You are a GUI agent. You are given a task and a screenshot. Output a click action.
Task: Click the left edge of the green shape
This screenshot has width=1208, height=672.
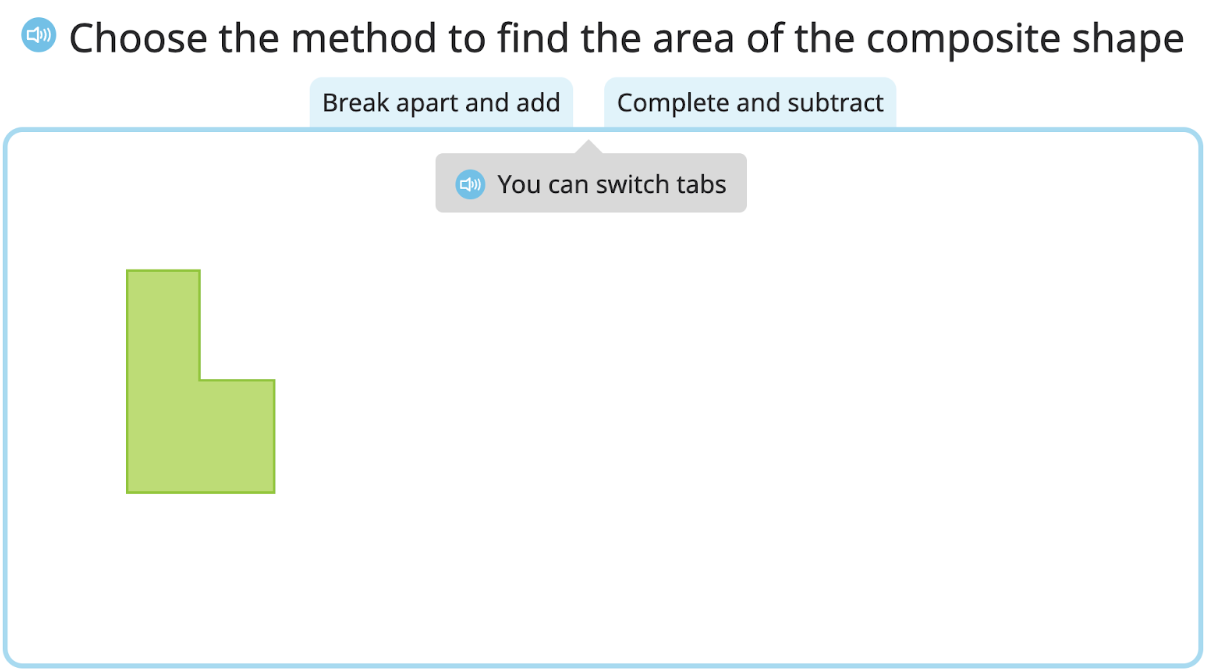tap(127, 380)
